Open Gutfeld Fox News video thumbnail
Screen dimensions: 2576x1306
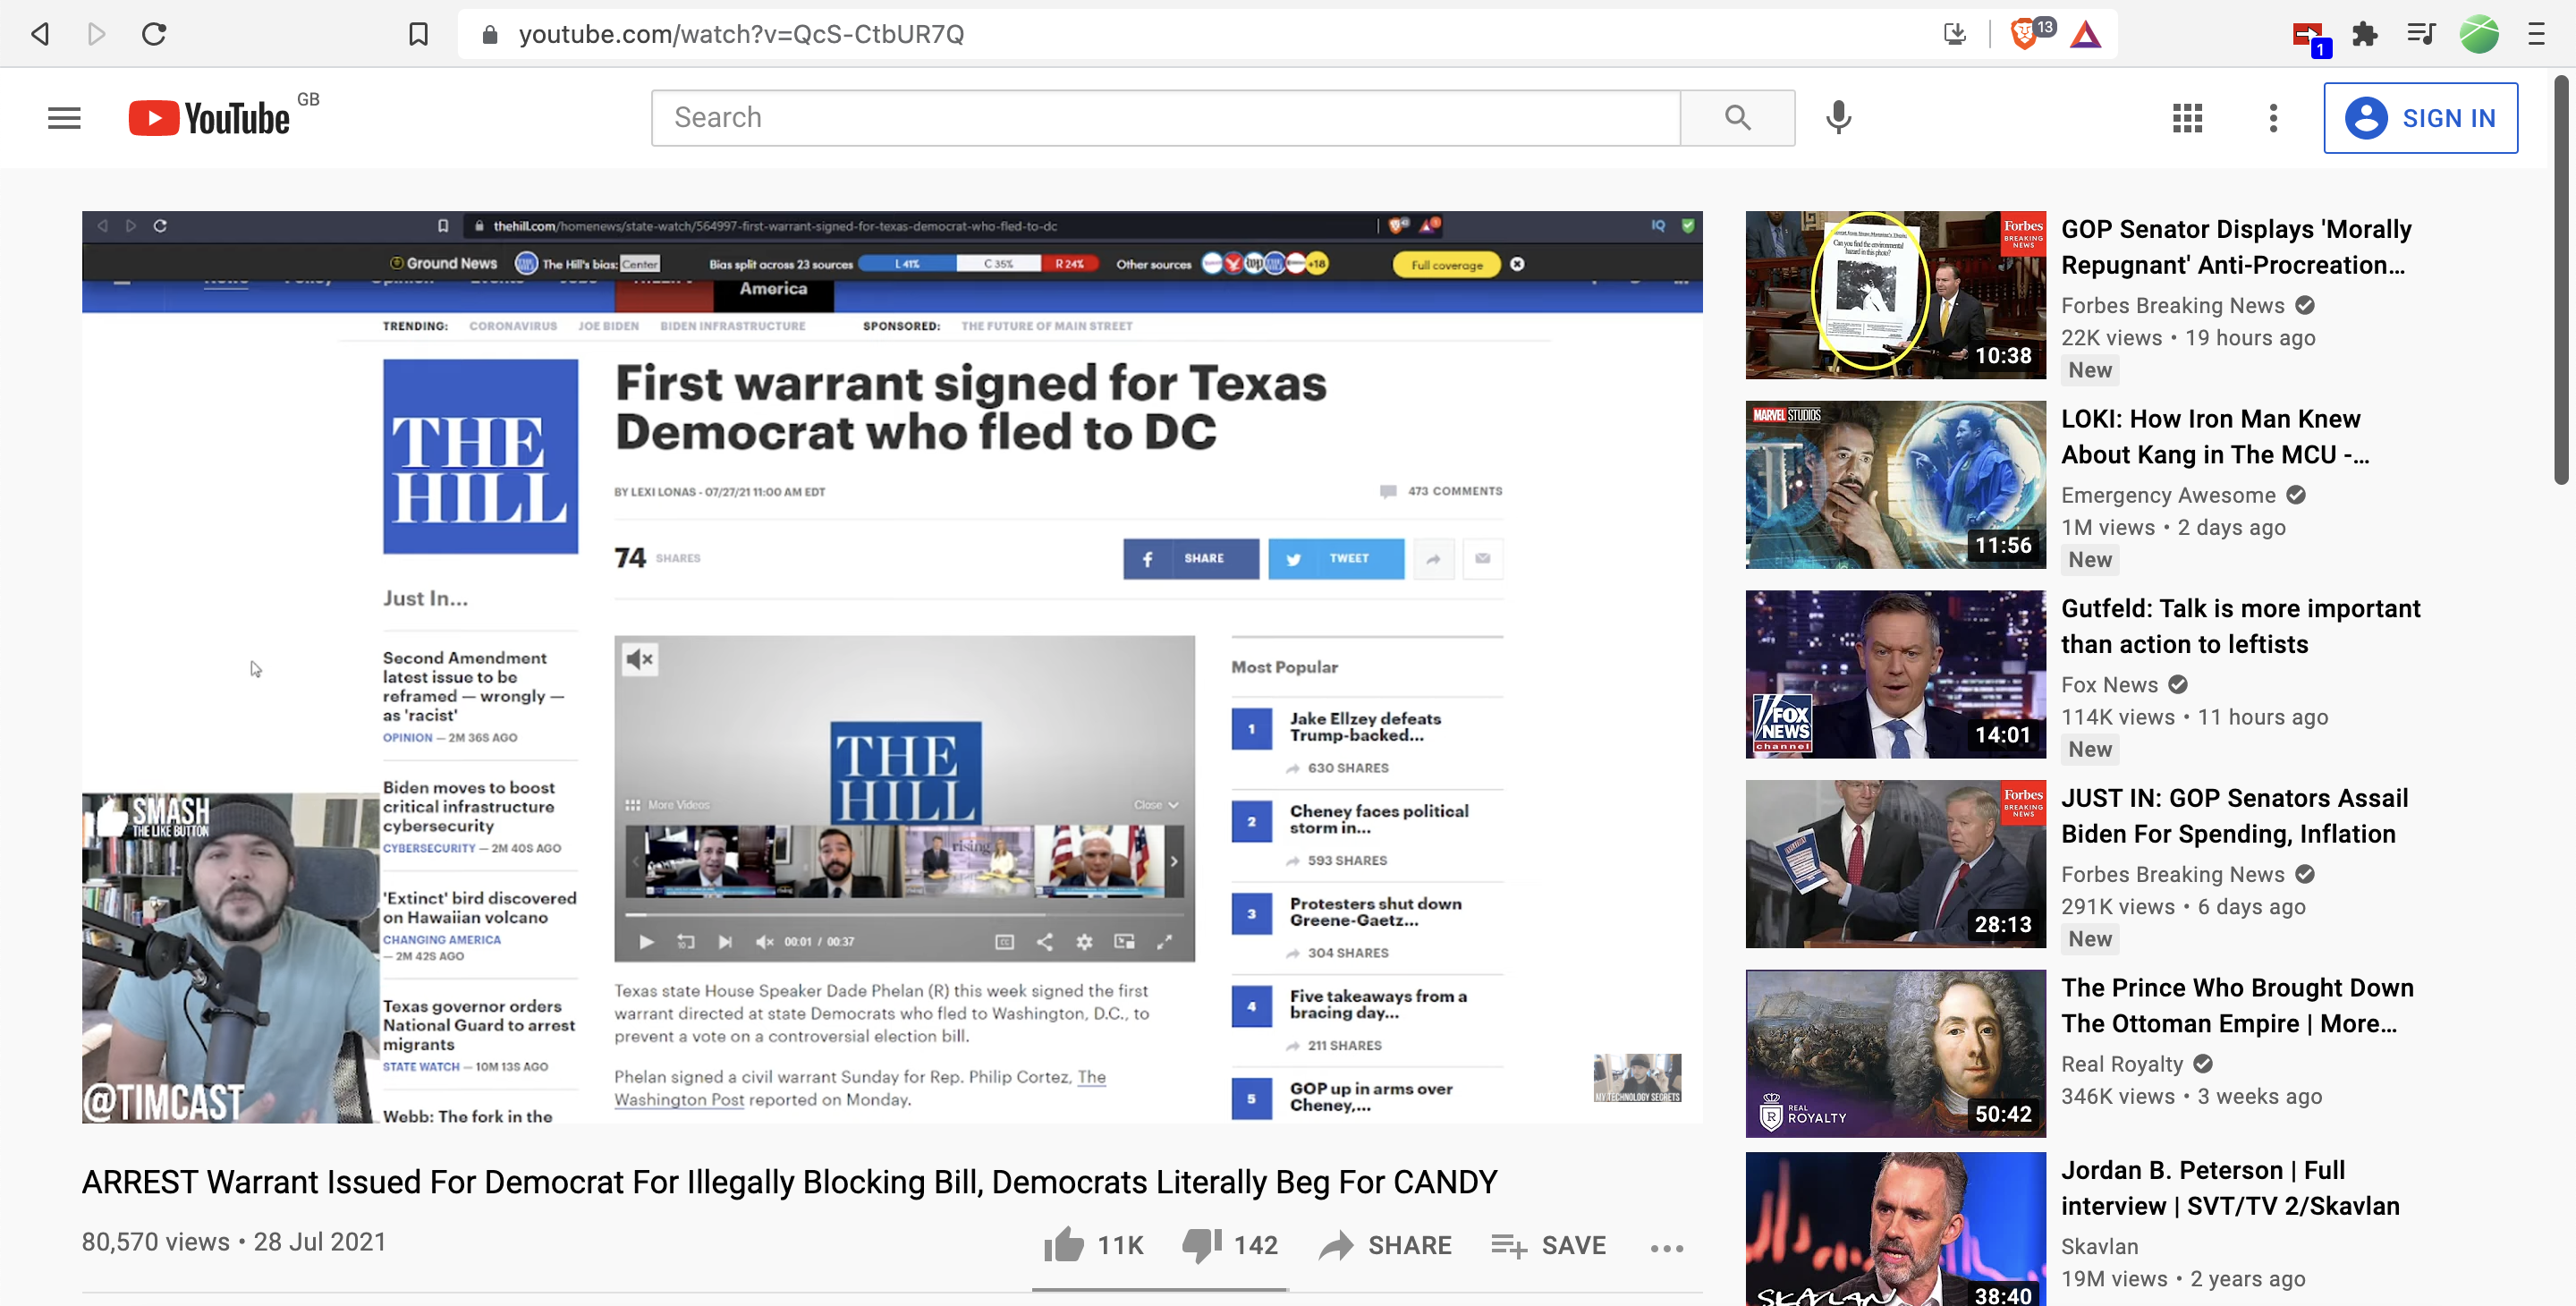[x=1895, y=674]
